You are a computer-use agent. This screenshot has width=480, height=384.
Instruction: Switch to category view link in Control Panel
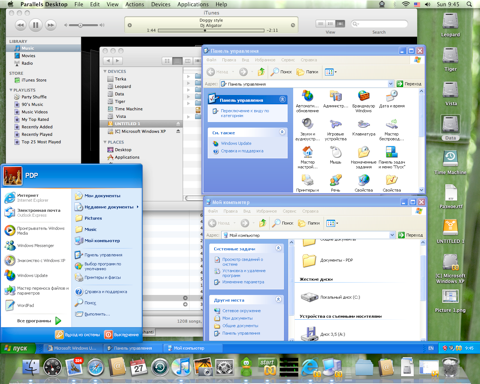[245, 113]
